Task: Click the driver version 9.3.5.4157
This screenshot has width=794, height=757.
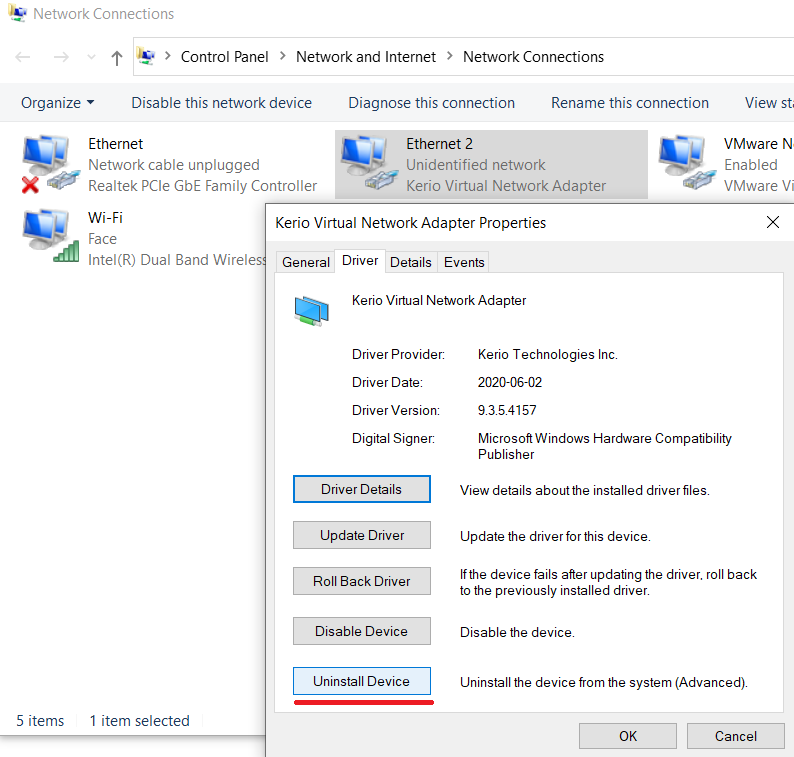Action: pyautogui.click(x=507, y=410)
